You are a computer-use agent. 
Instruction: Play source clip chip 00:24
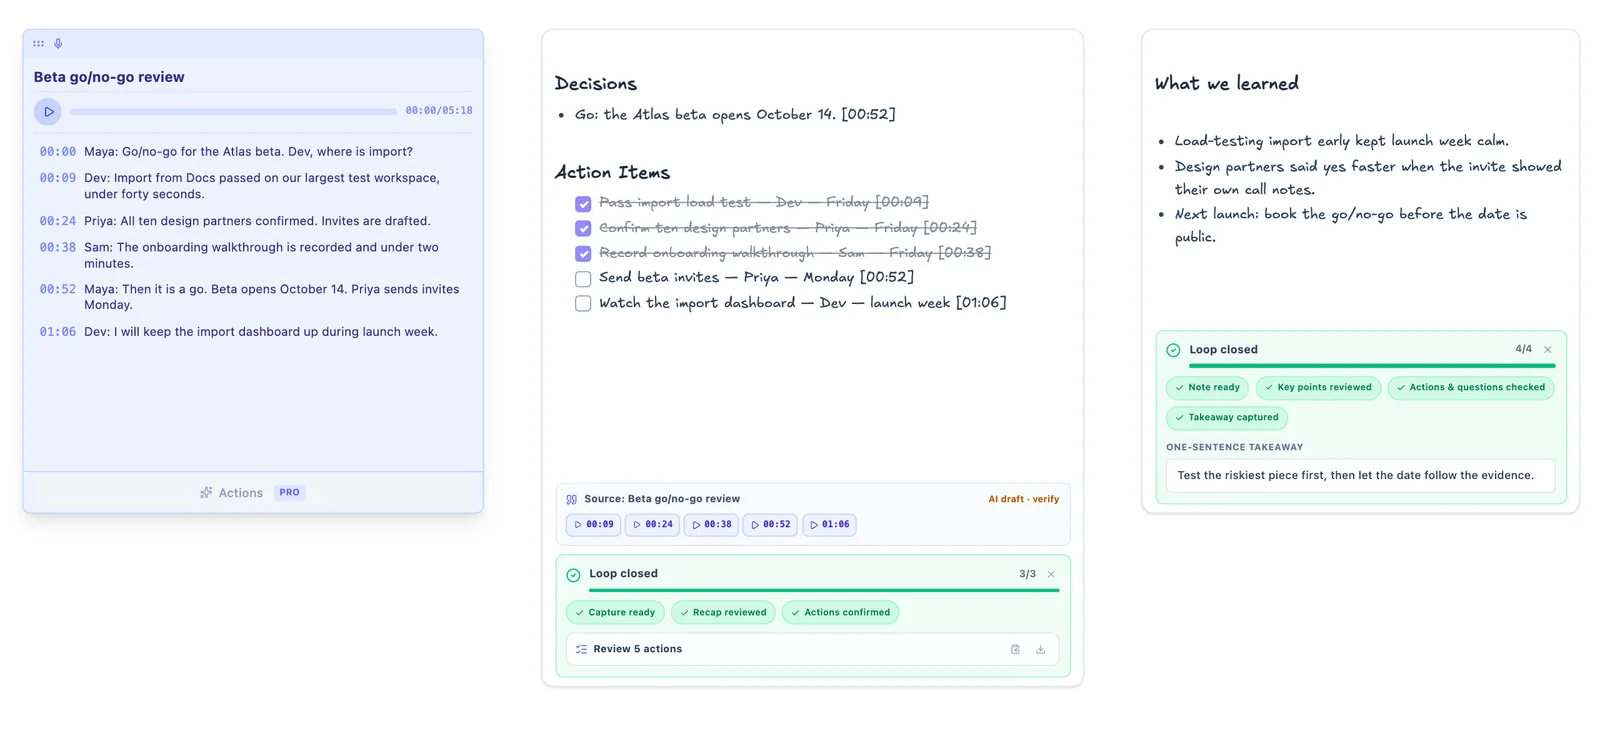click(653, 525)
